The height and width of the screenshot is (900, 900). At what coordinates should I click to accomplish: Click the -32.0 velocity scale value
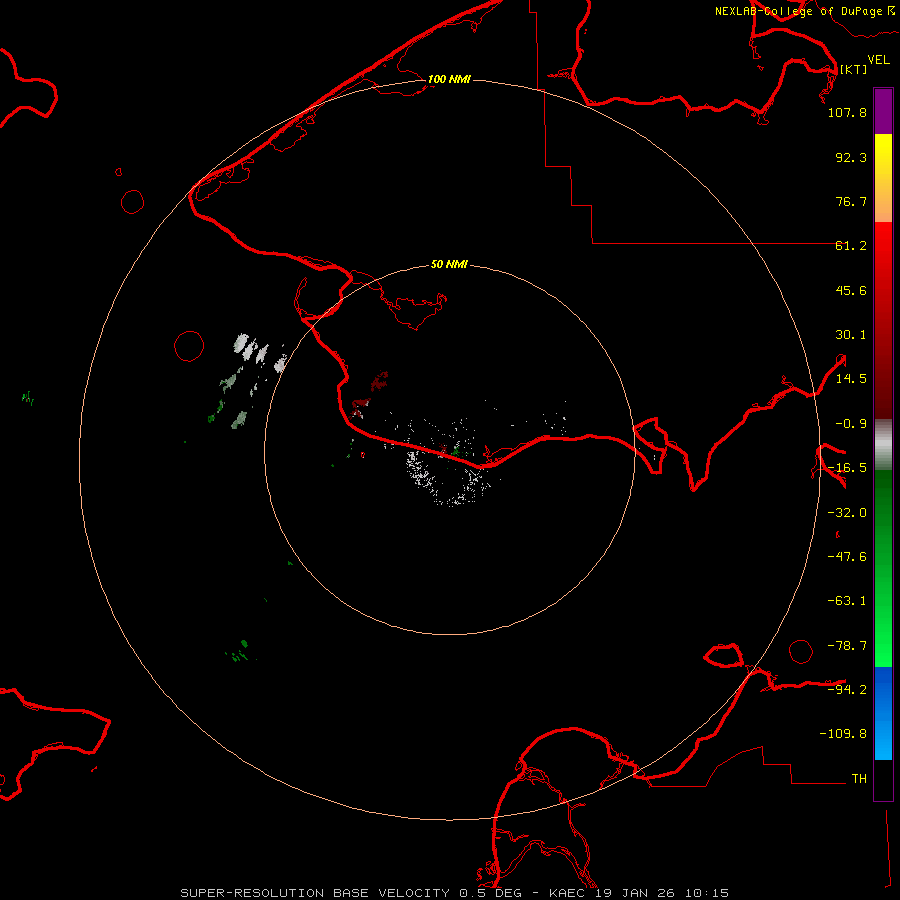[847, 513]
